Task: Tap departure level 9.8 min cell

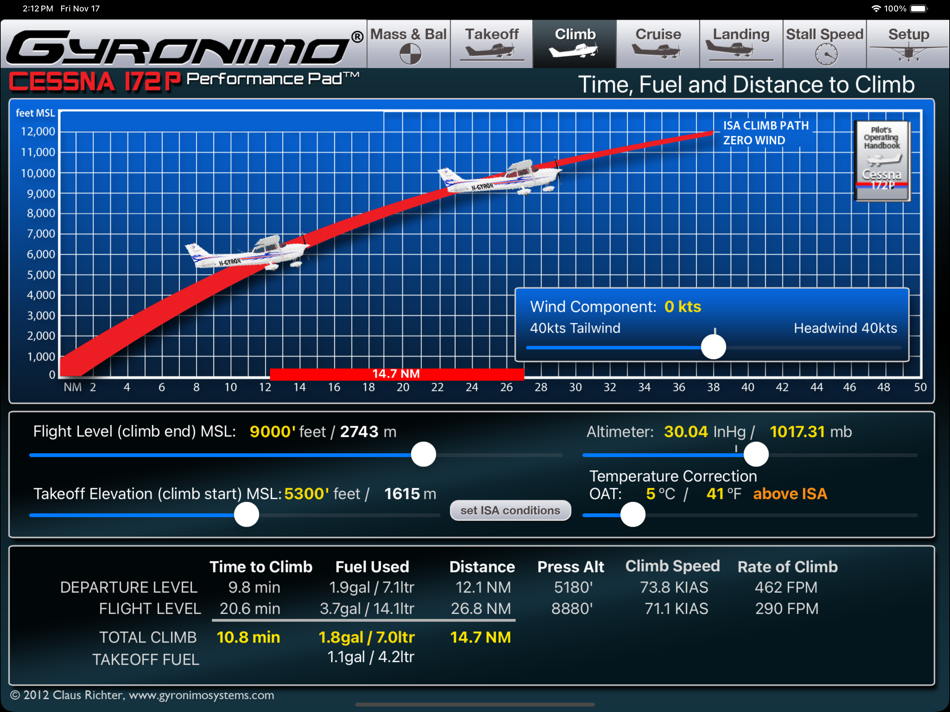Action: 254,587
